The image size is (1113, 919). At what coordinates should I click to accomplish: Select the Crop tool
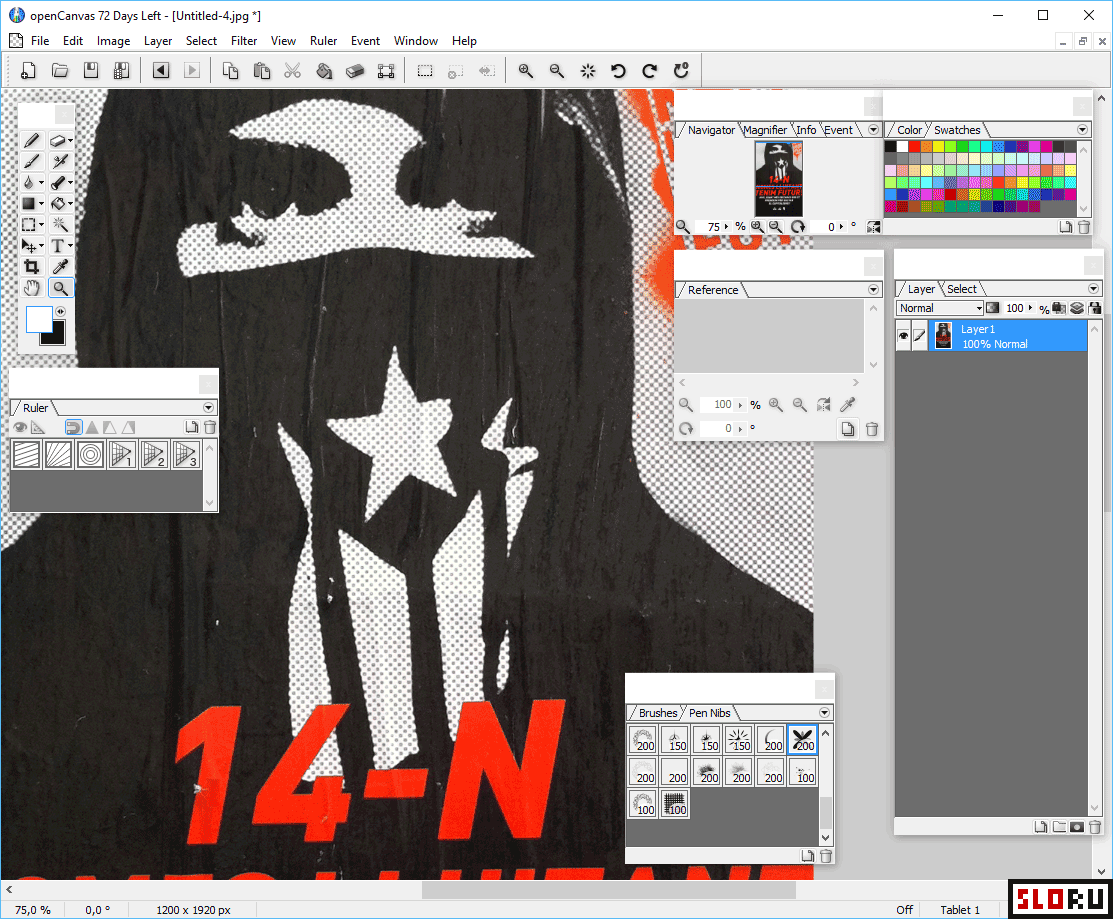[31, 267]
